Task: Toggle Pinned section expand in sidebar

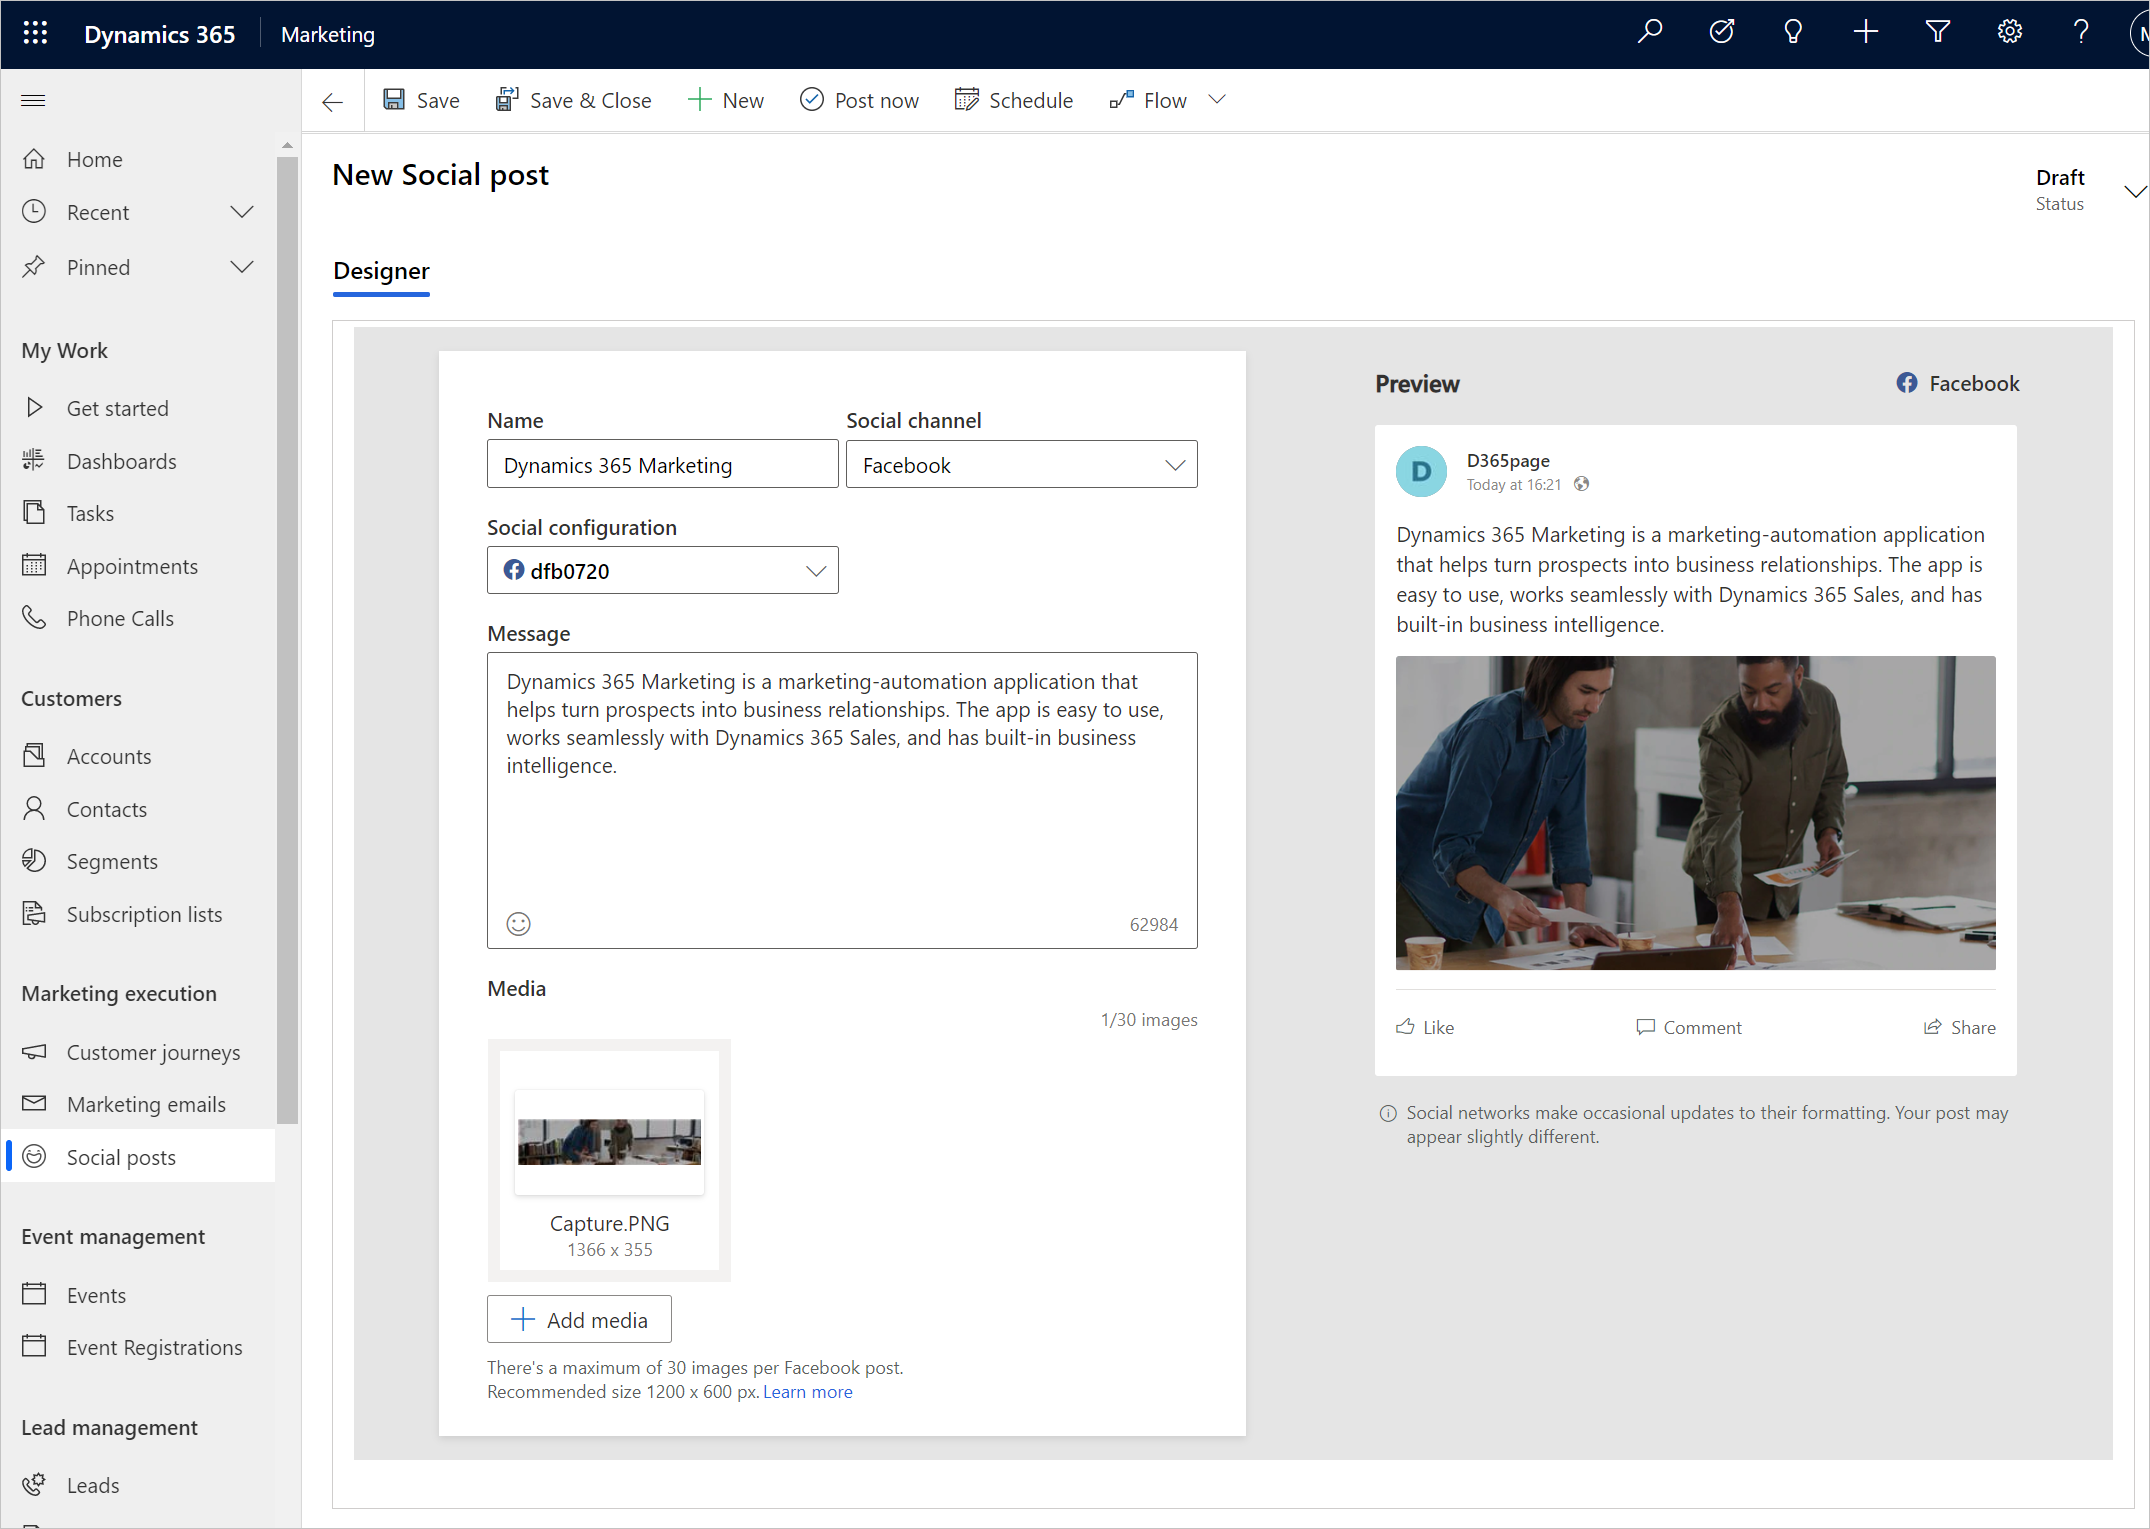Action: 243,266
